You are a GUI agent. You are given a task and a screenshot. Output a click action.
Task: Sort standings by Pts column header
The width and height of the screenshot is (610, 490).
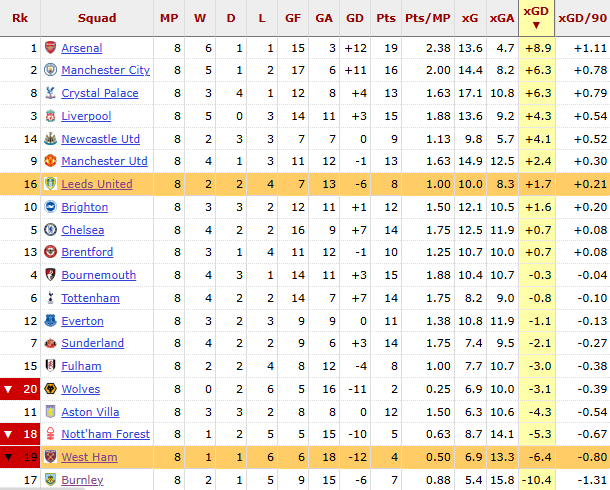click(x=386, y=18)
